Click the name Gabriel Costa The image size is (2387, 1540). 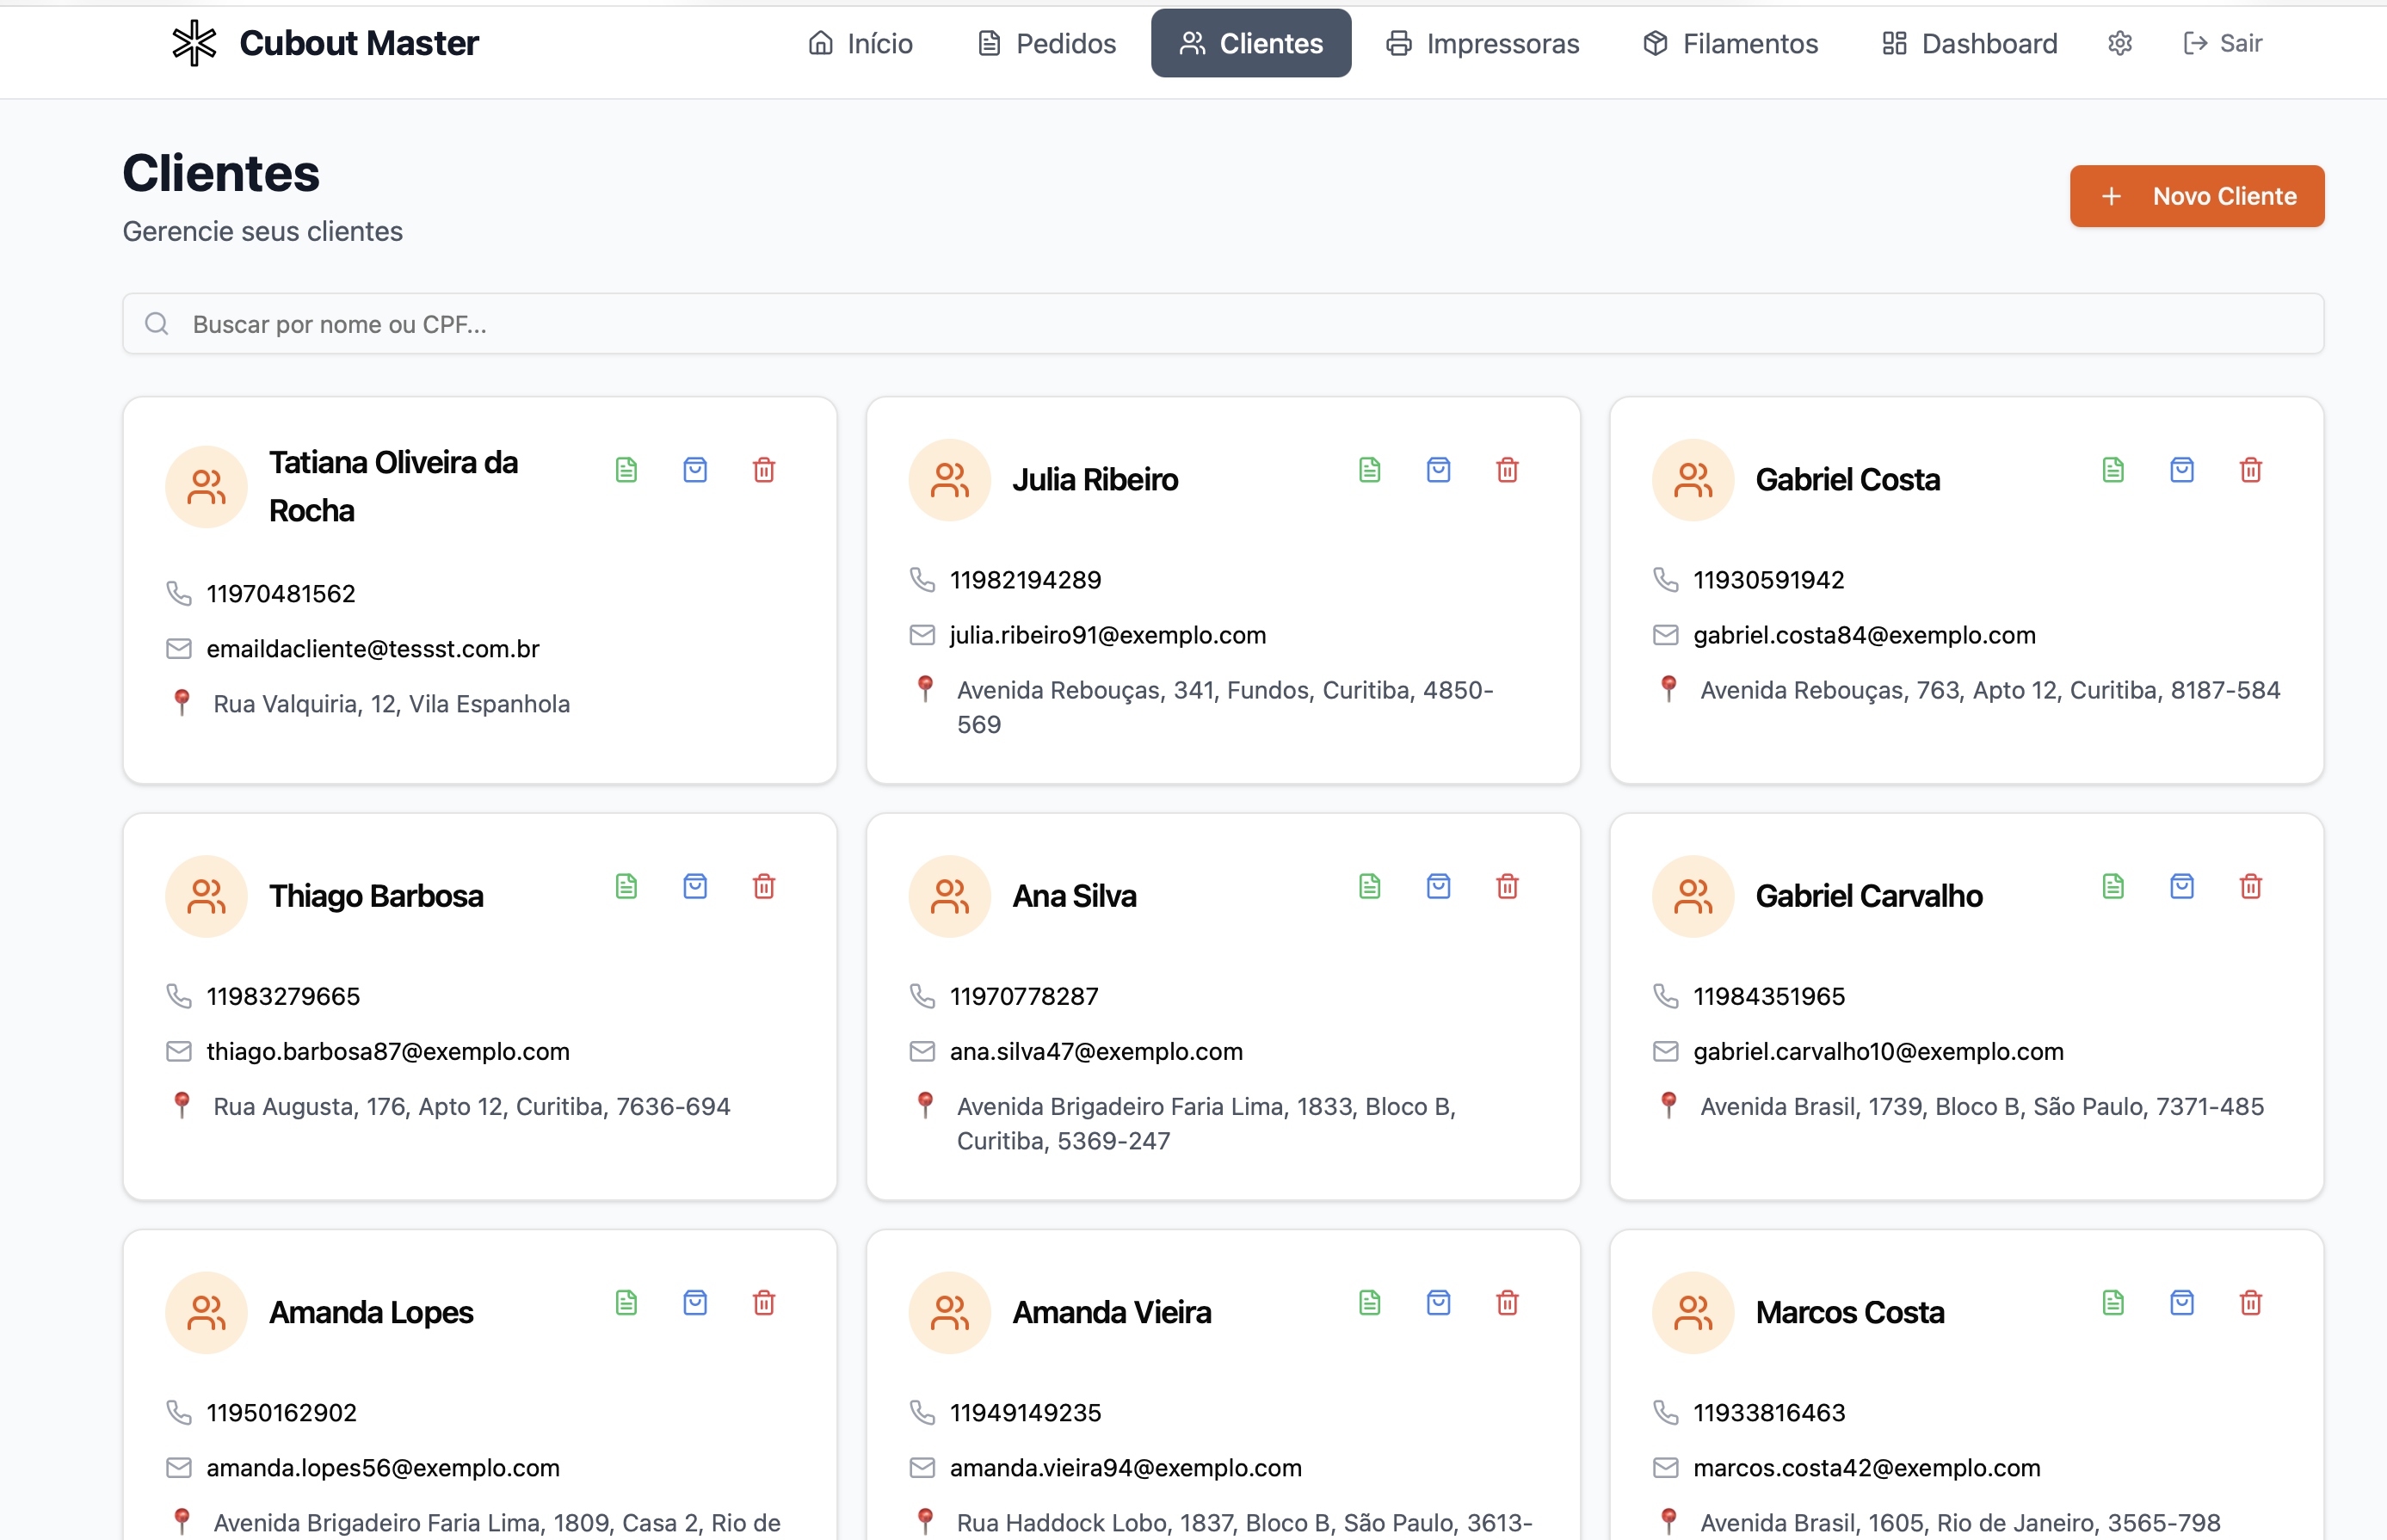(x=1847, y=480)
